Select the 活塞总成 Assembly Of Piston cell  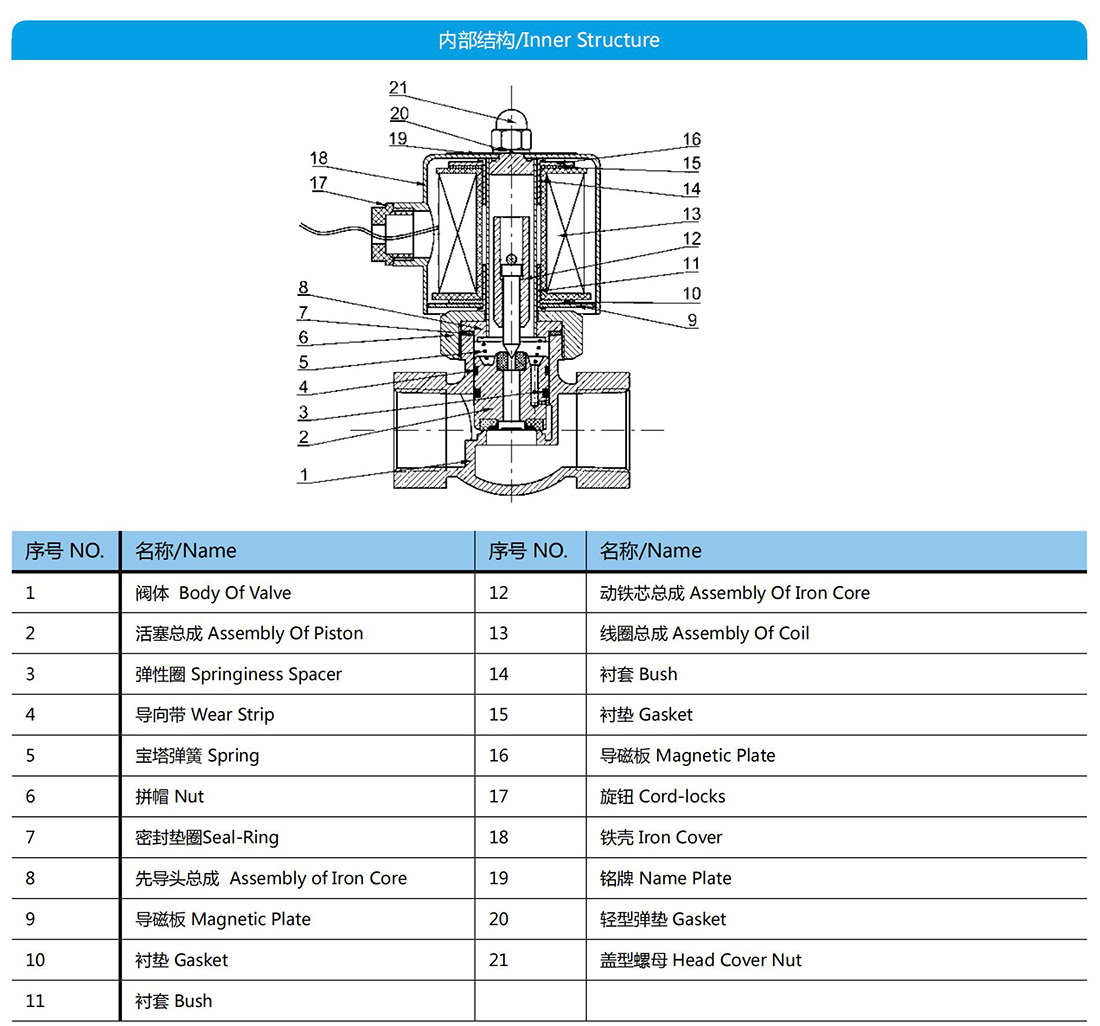click(298, 633)
